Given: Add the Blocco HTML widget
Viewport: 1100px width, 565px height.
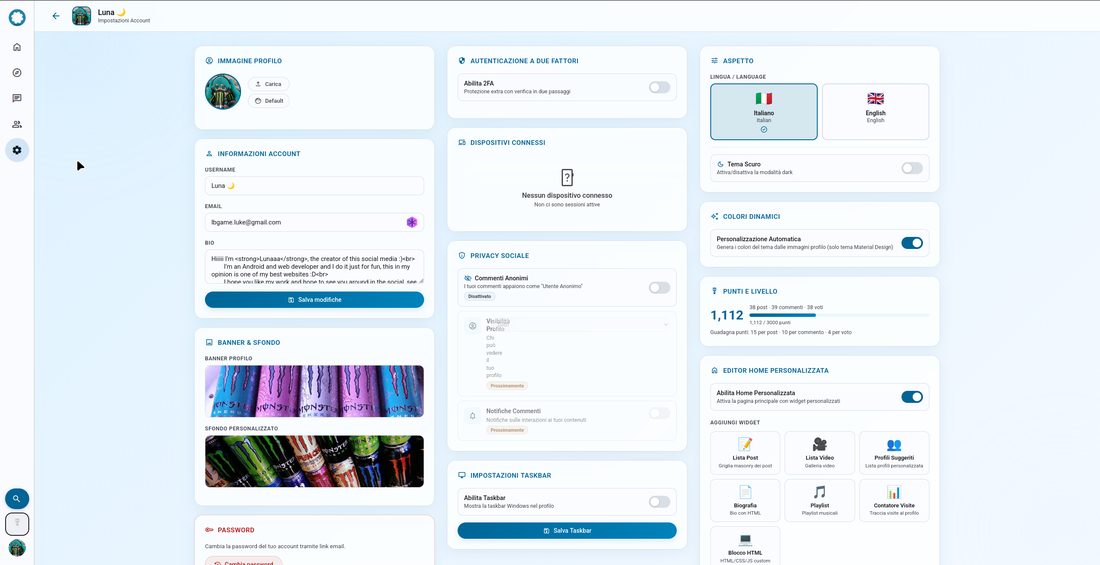Looking at the screenshot, I should tap(745, 546).
